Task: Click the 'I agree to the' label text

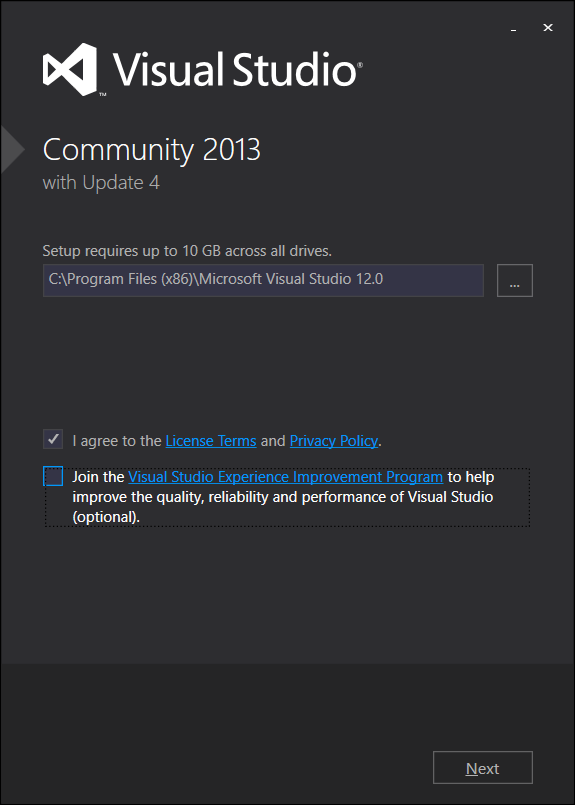Action: (x=117, y=441)
